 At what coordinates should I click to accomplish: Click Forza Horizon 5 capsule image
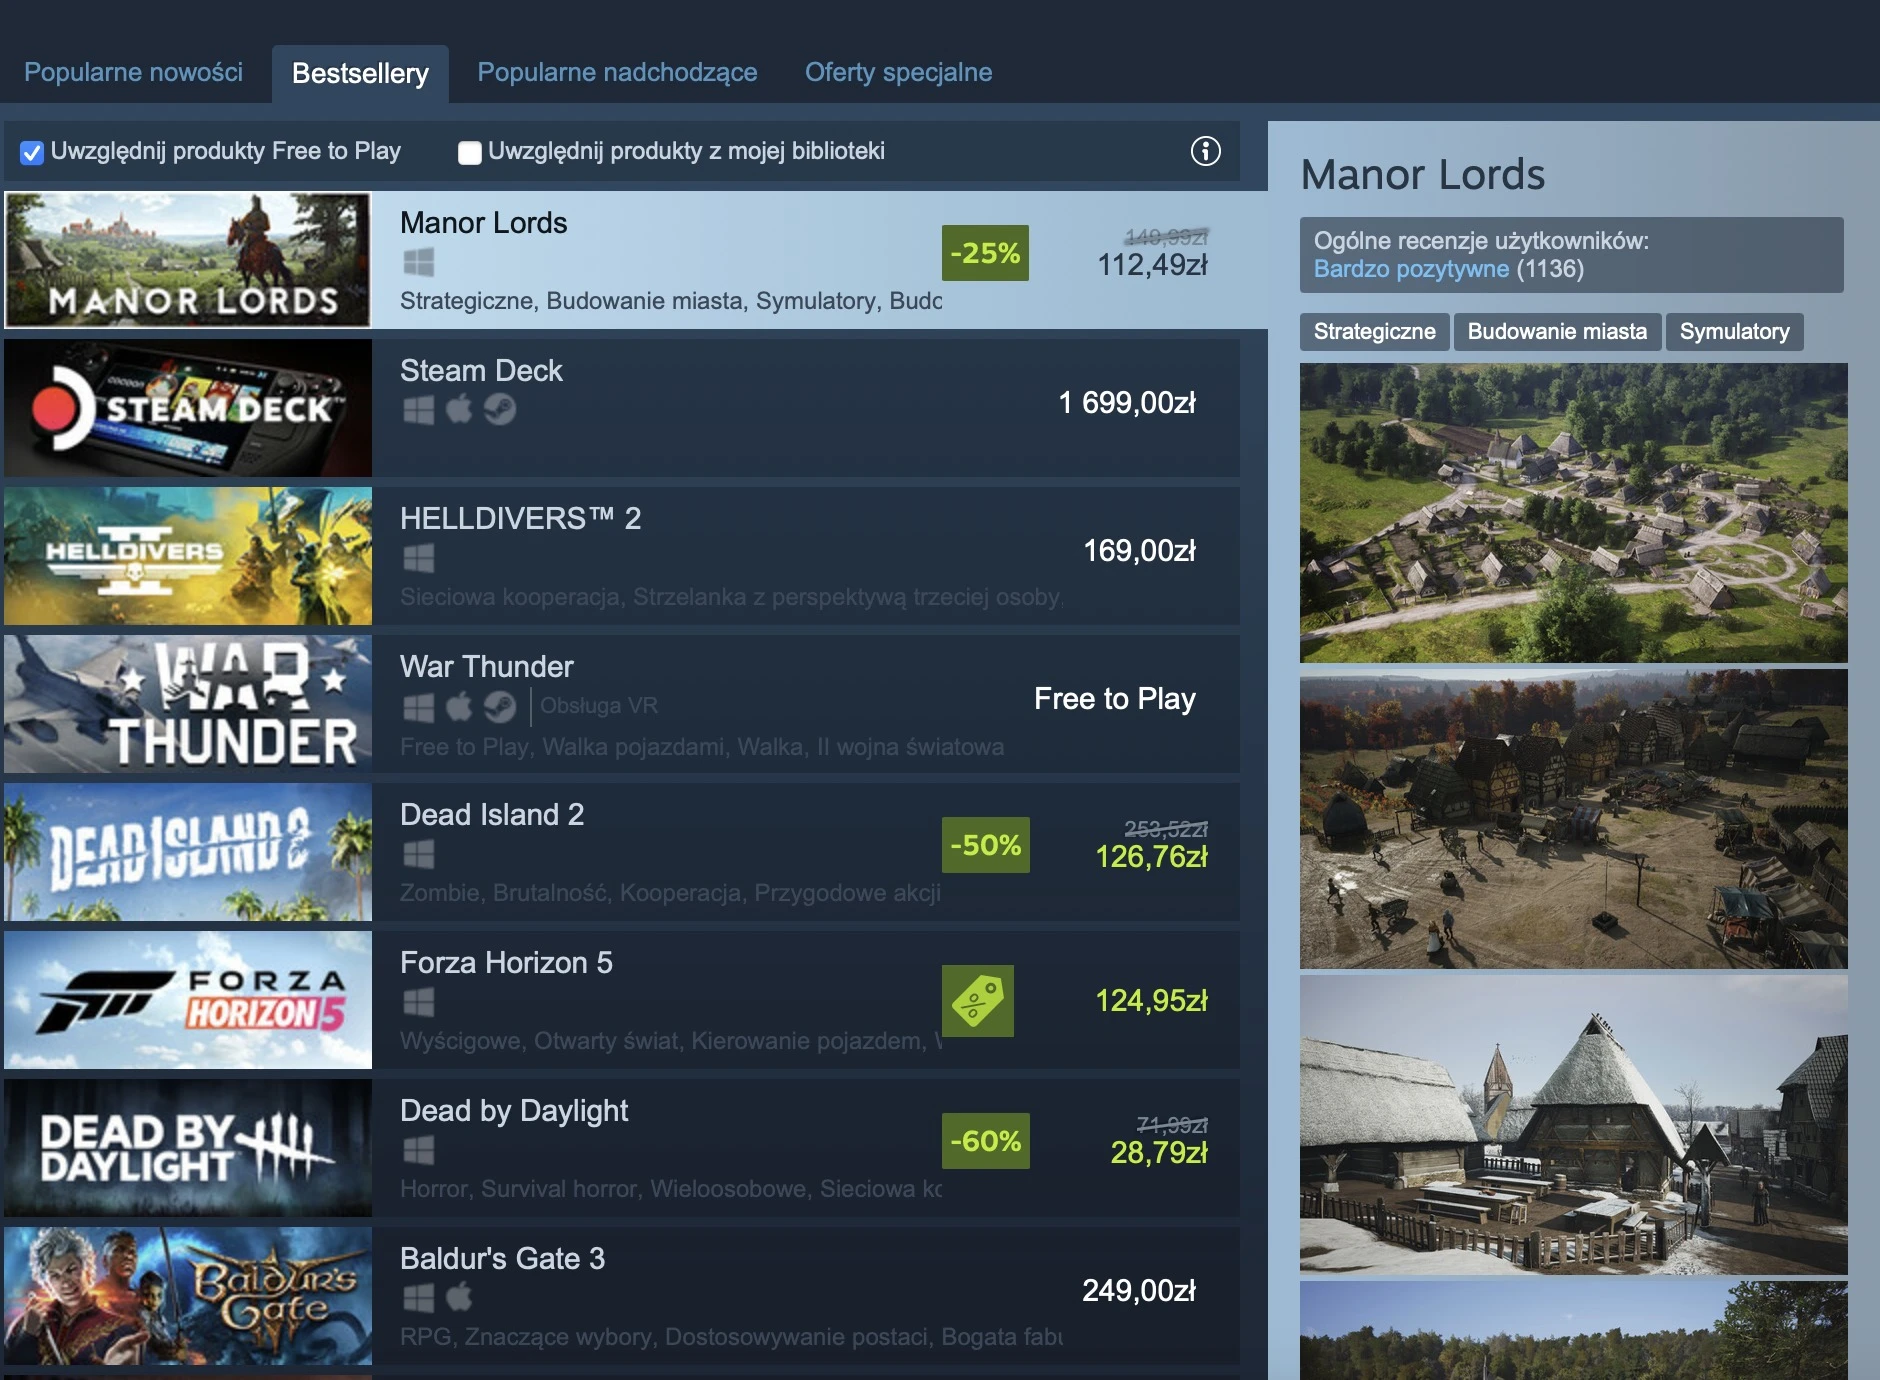(188, 1000)
